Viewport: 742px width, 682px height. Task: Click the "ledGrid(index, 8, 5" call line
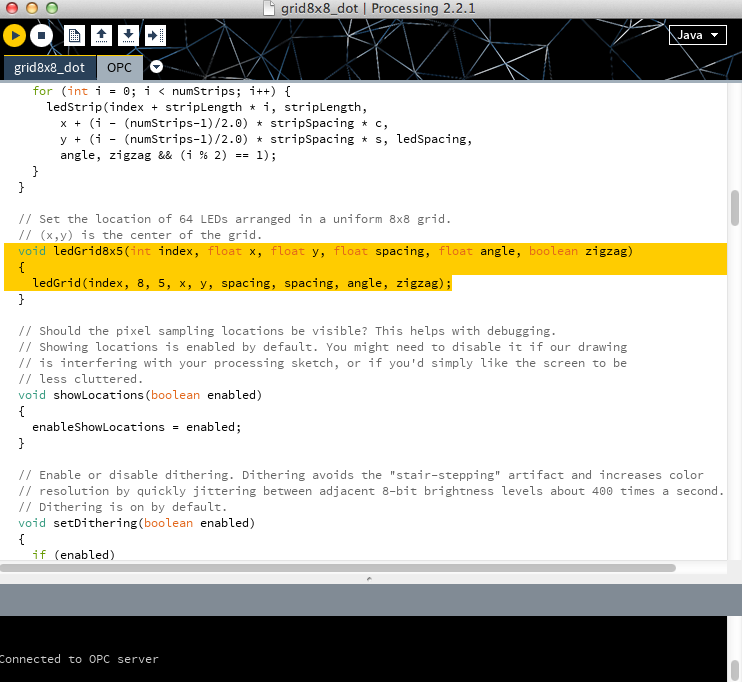click(242, 283)
